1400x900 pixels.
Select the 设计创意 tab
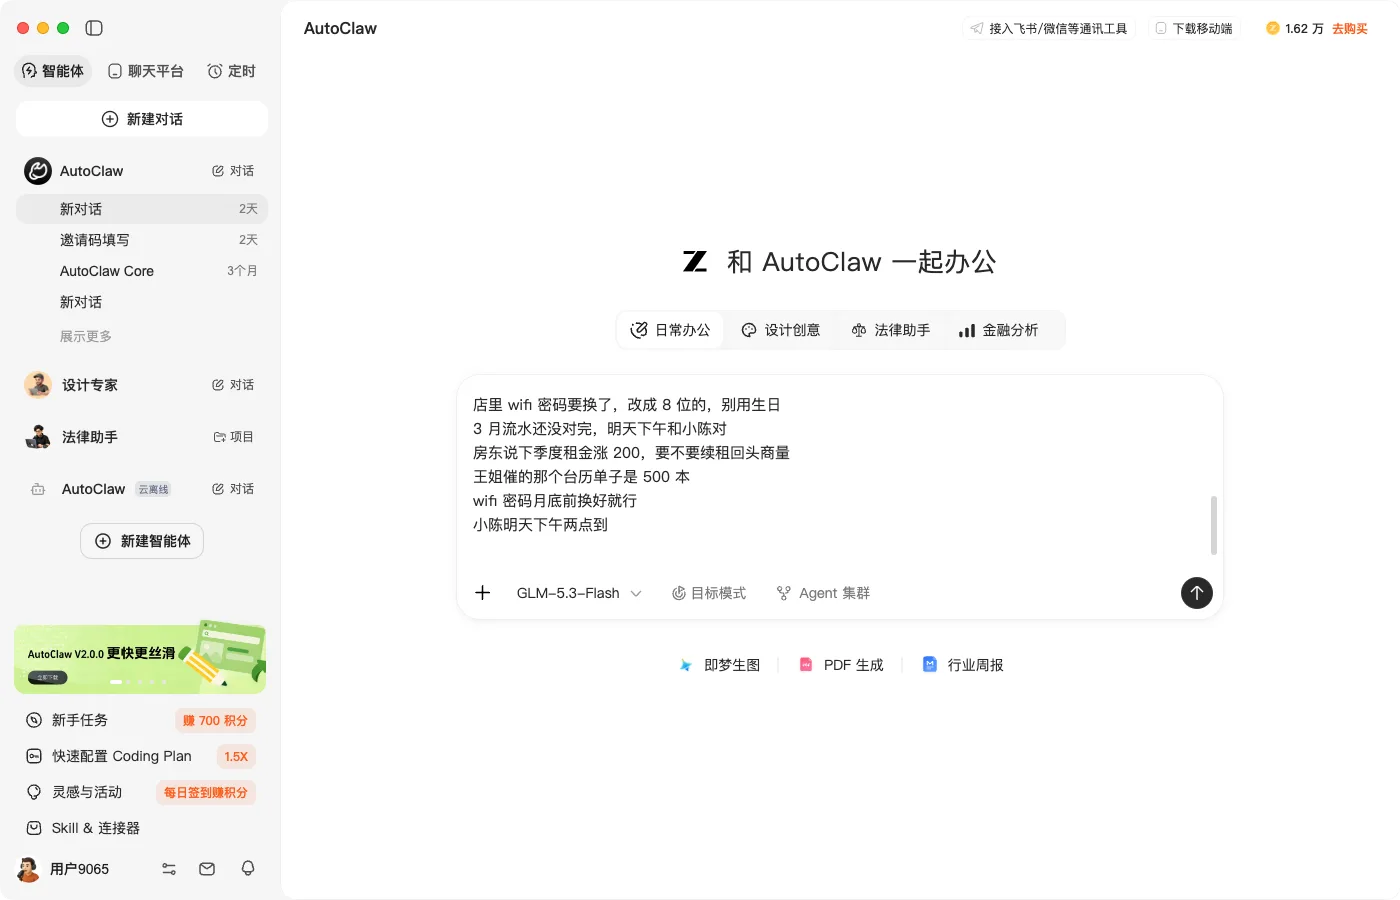[x=780, y=330]
